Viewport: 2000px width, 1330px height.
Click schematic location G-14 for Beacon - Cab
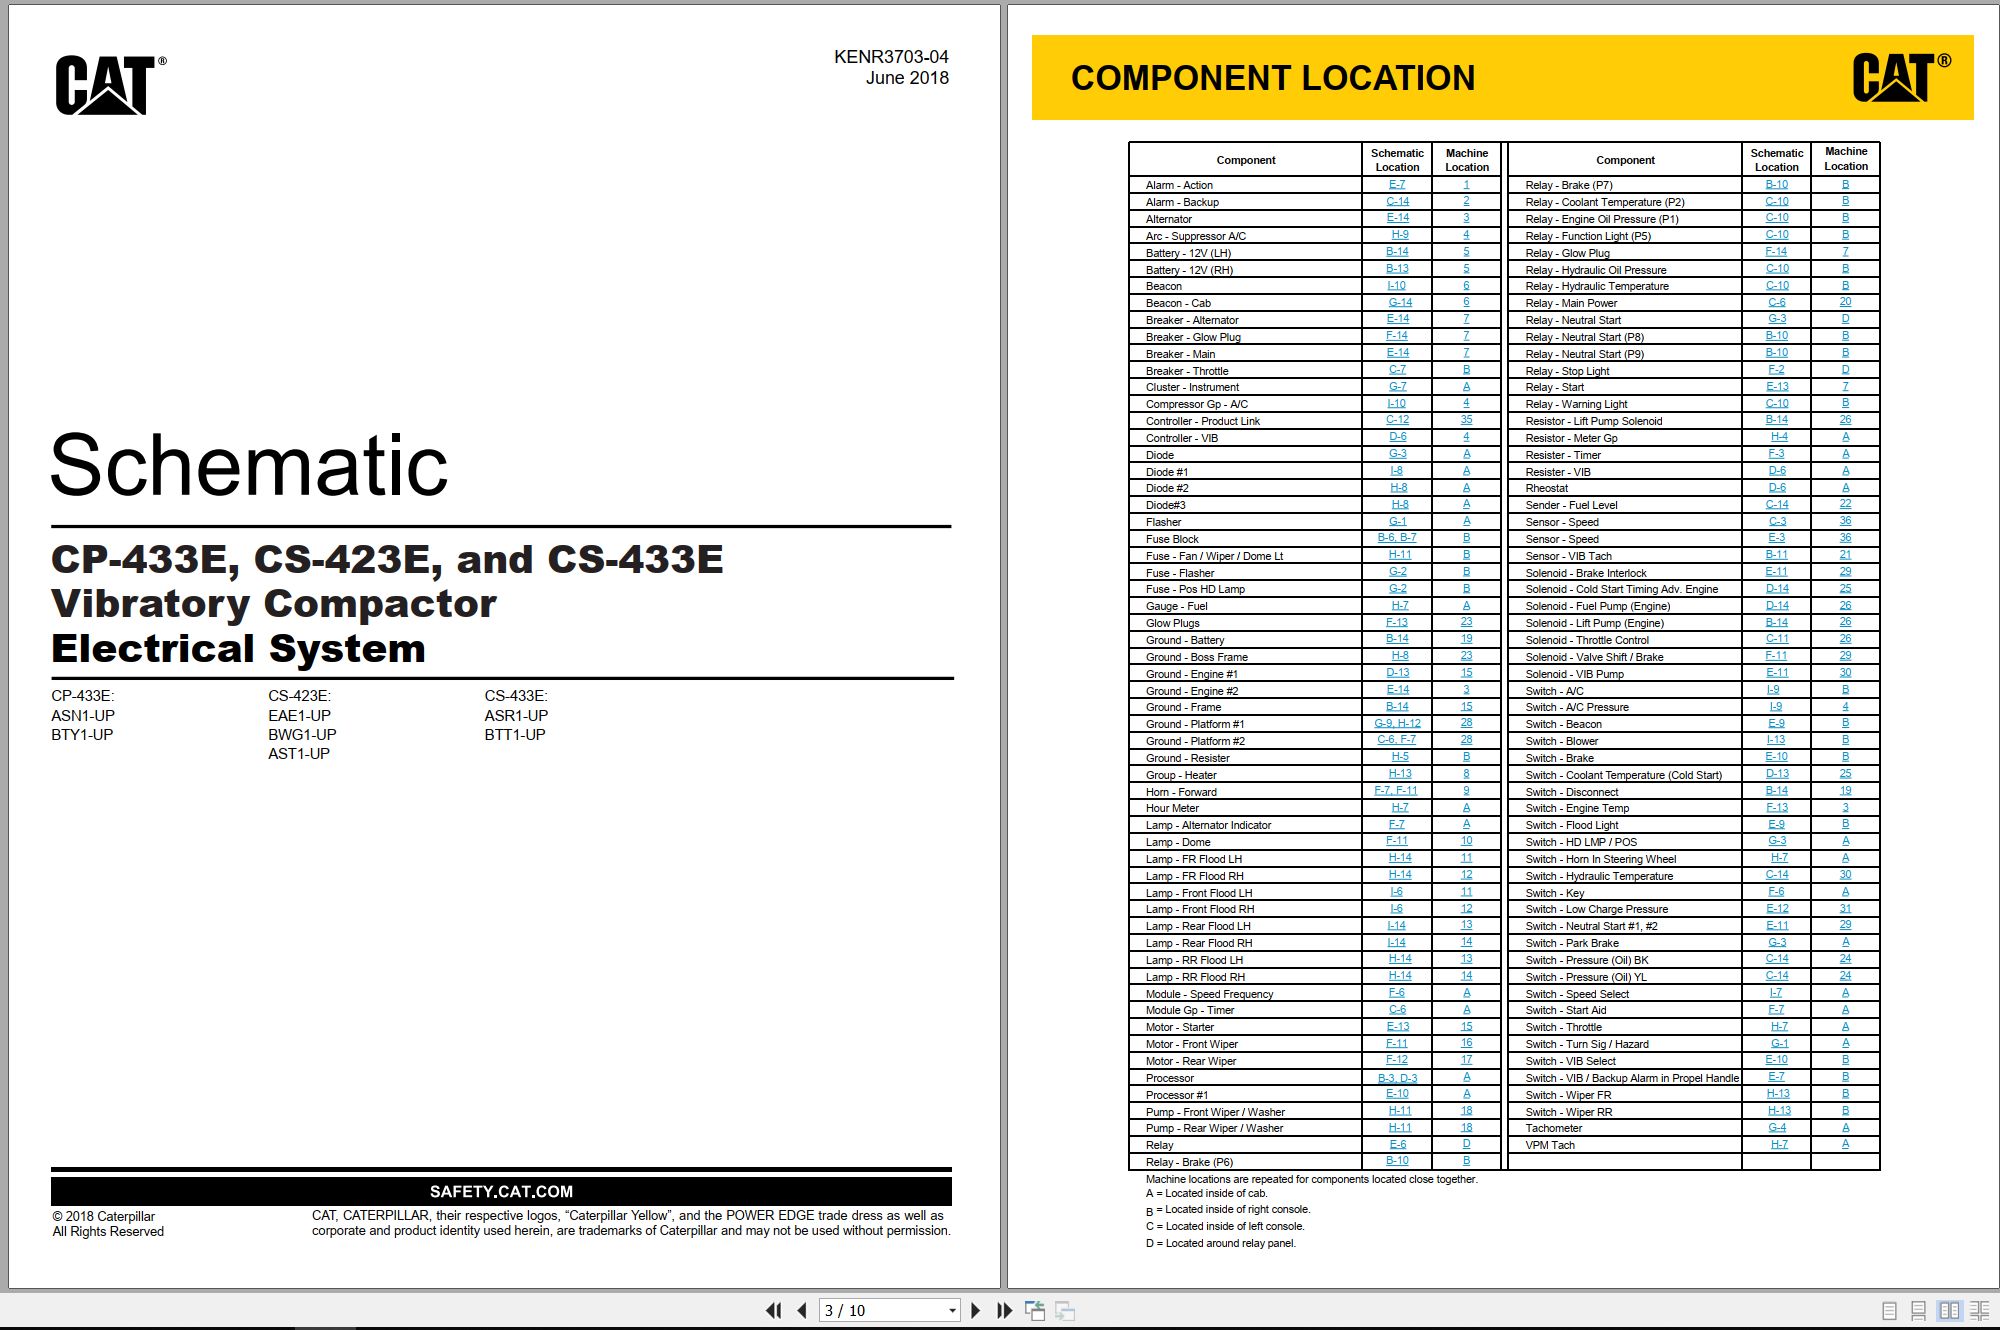pyautogui.click(x=1400, y=303)
